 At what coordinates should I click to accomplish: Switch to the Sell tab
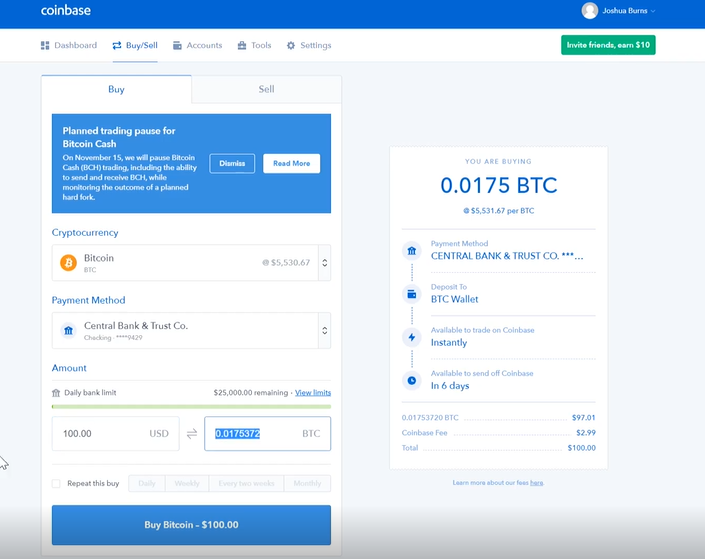266,89
